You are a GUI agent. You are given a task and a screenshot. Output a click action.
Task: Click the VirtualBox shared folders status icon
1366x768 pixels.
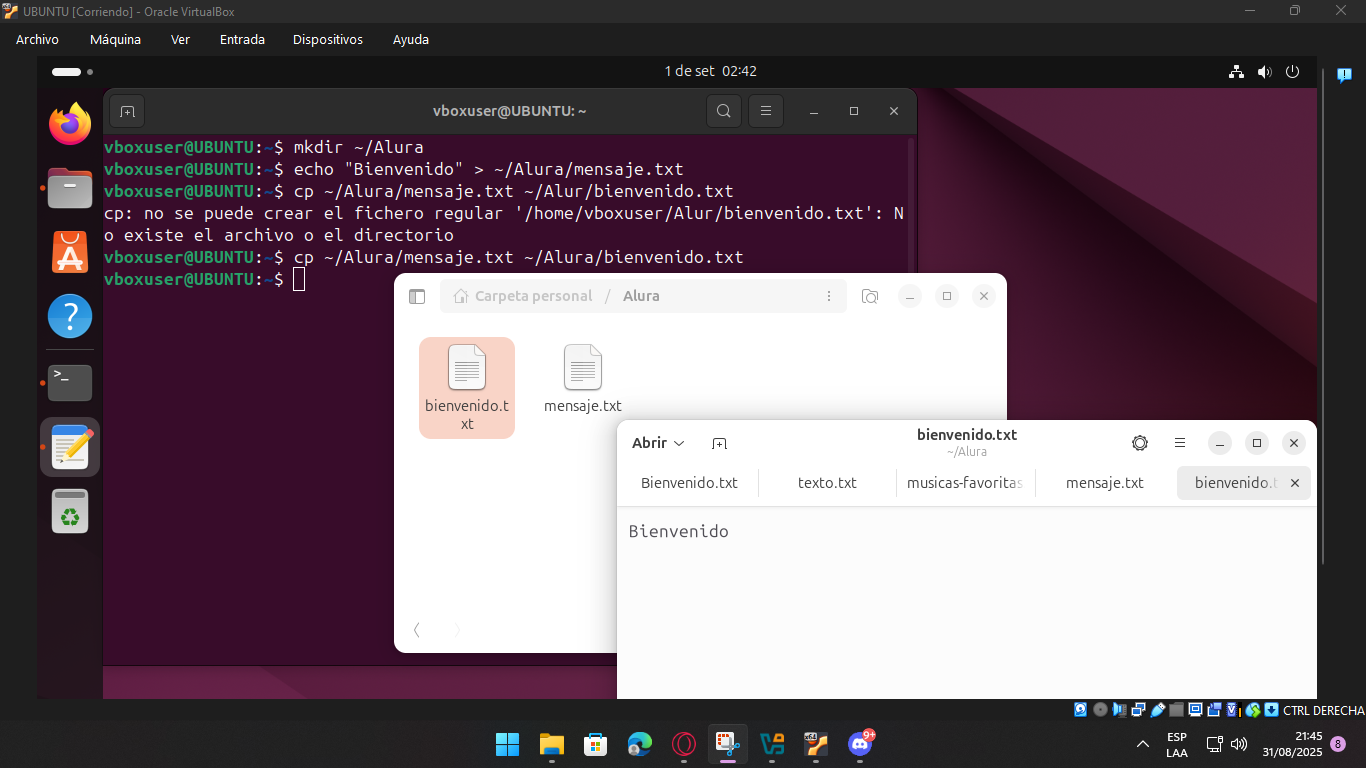tap(1176, 710)
